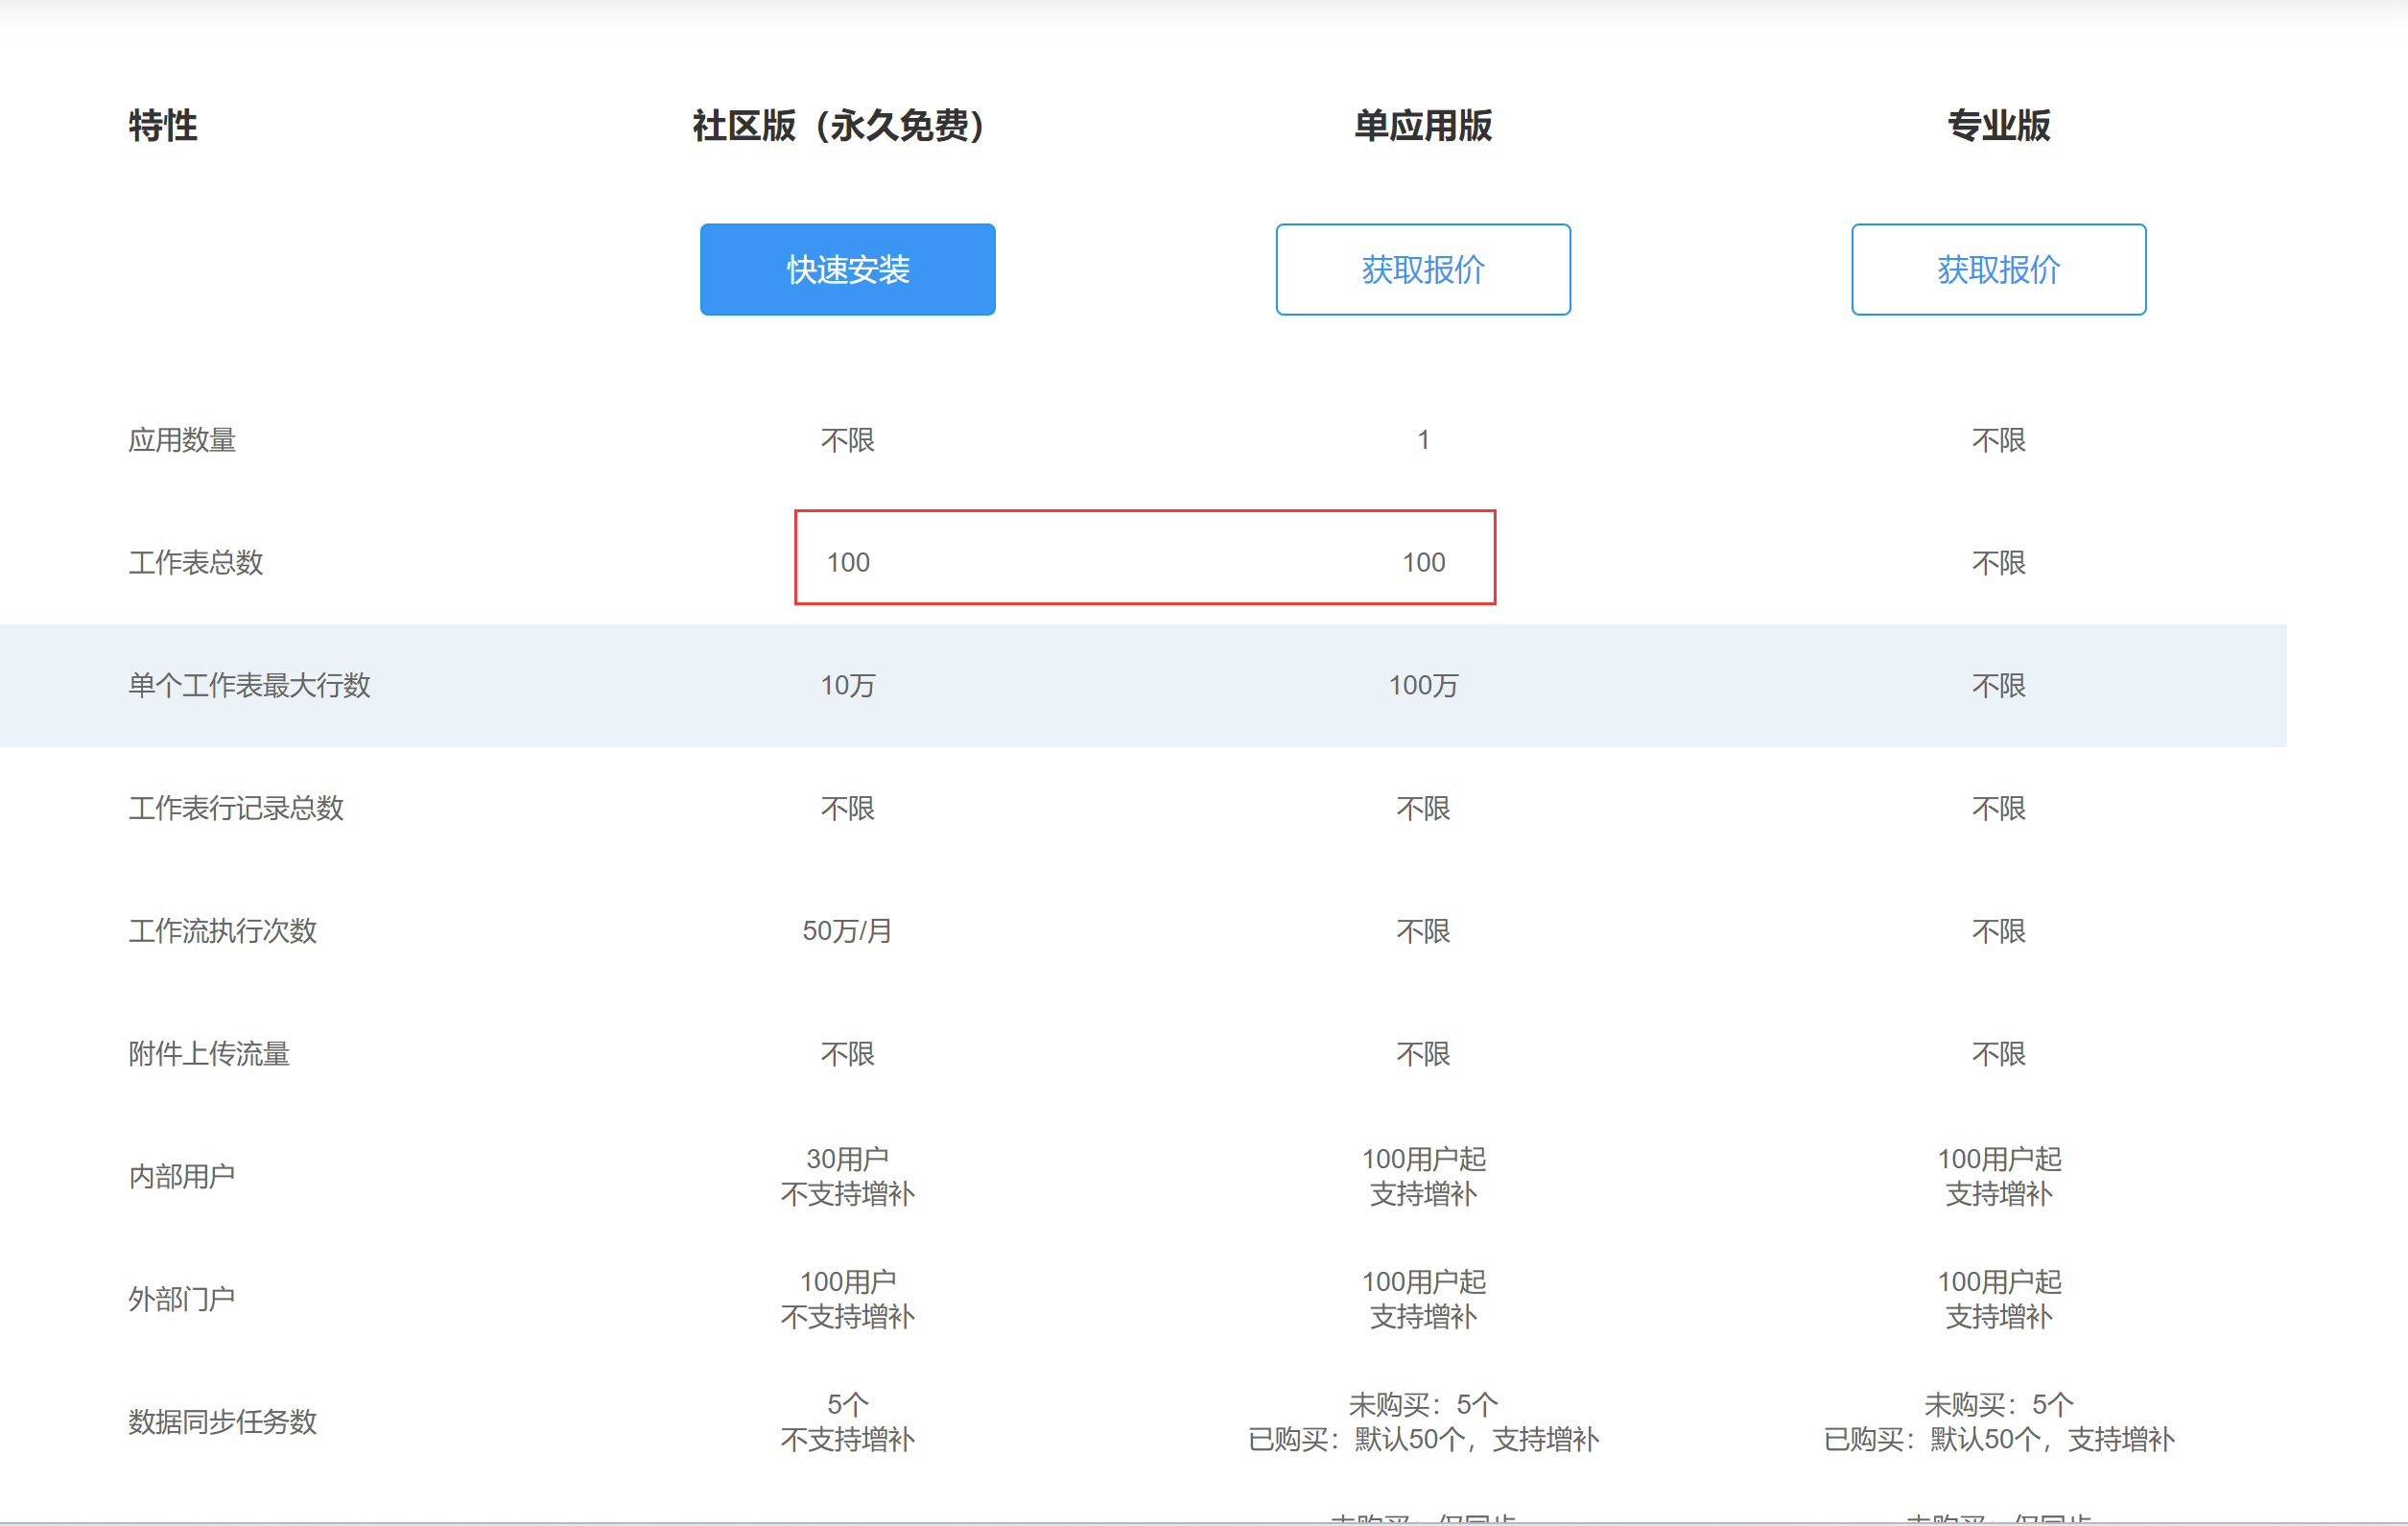Click the 30用户 不支持增补 cell
The width and height of the screenshot is (2408, 1526).
click(x=847, y=1176)
